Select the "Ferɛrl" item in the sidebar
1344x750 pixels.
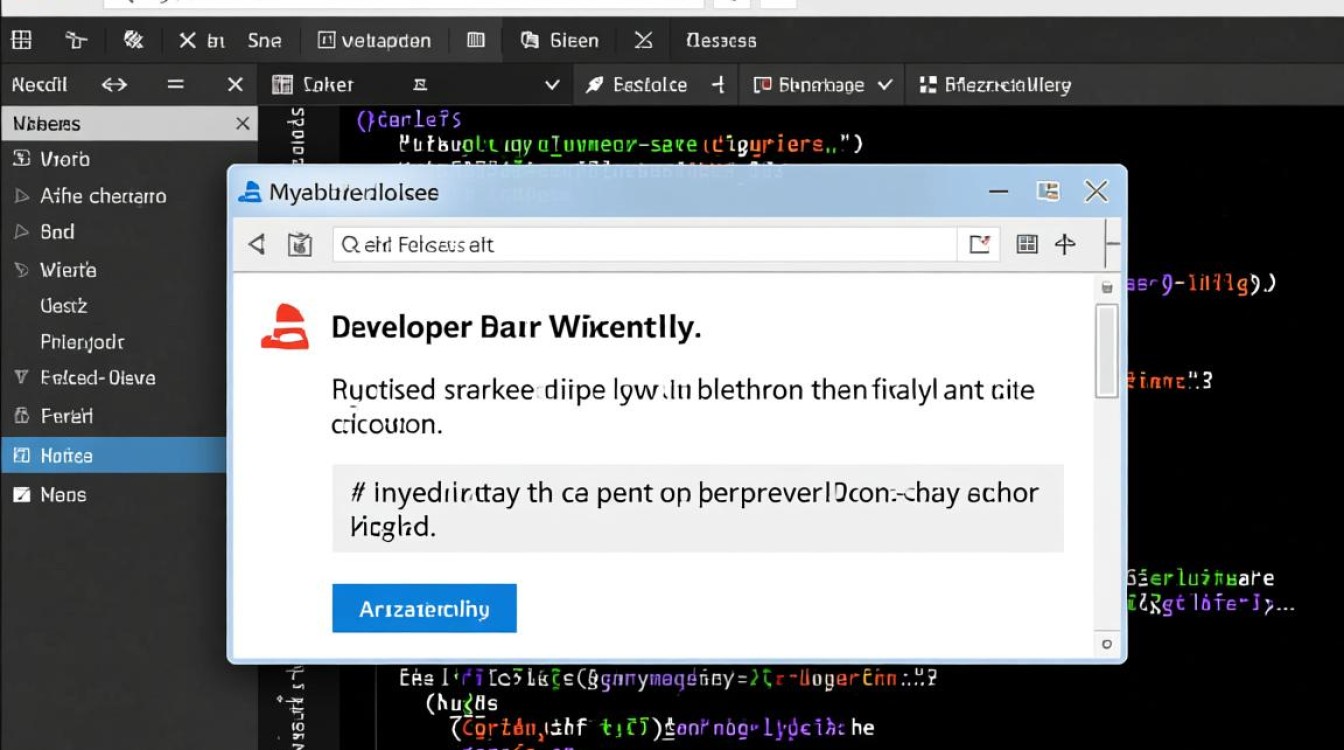[x=67, y=415]
